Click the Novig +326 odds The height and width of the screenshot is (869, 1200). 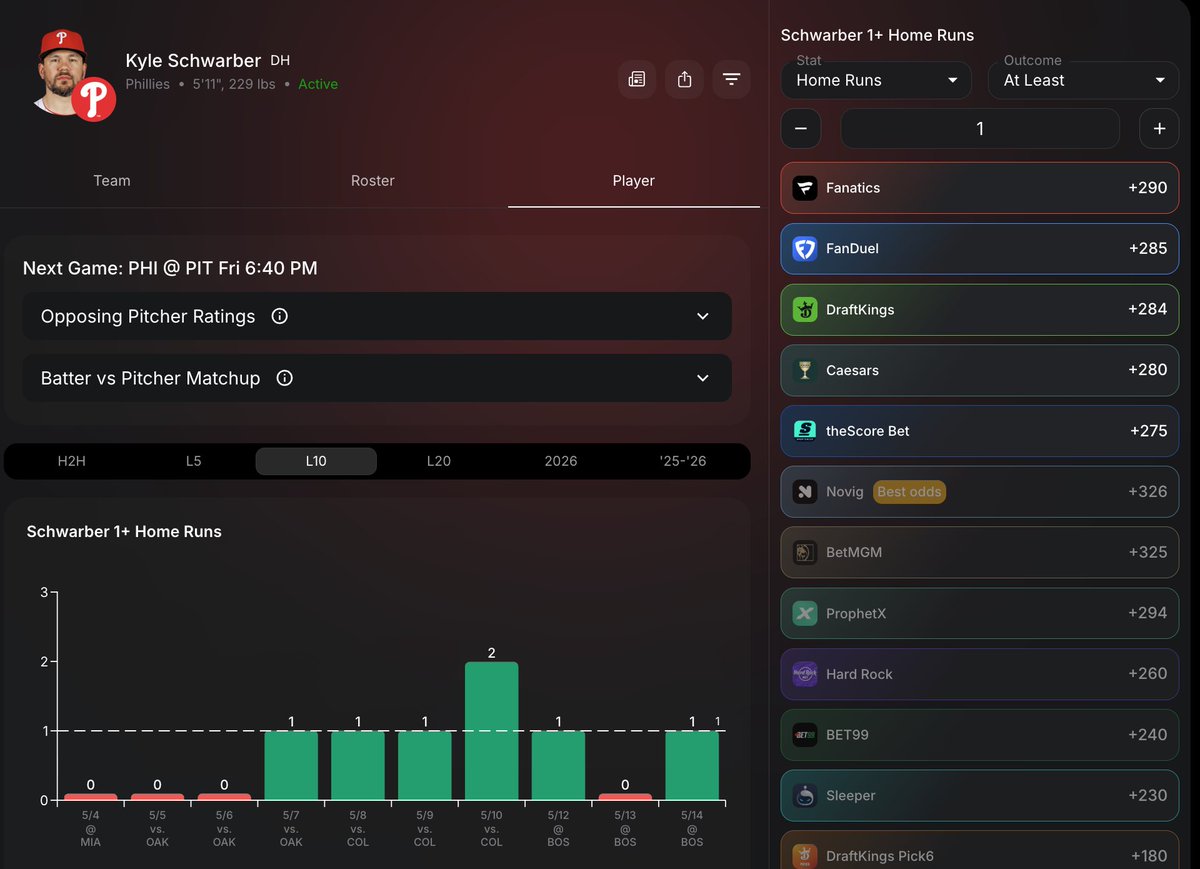(1148, 492)
